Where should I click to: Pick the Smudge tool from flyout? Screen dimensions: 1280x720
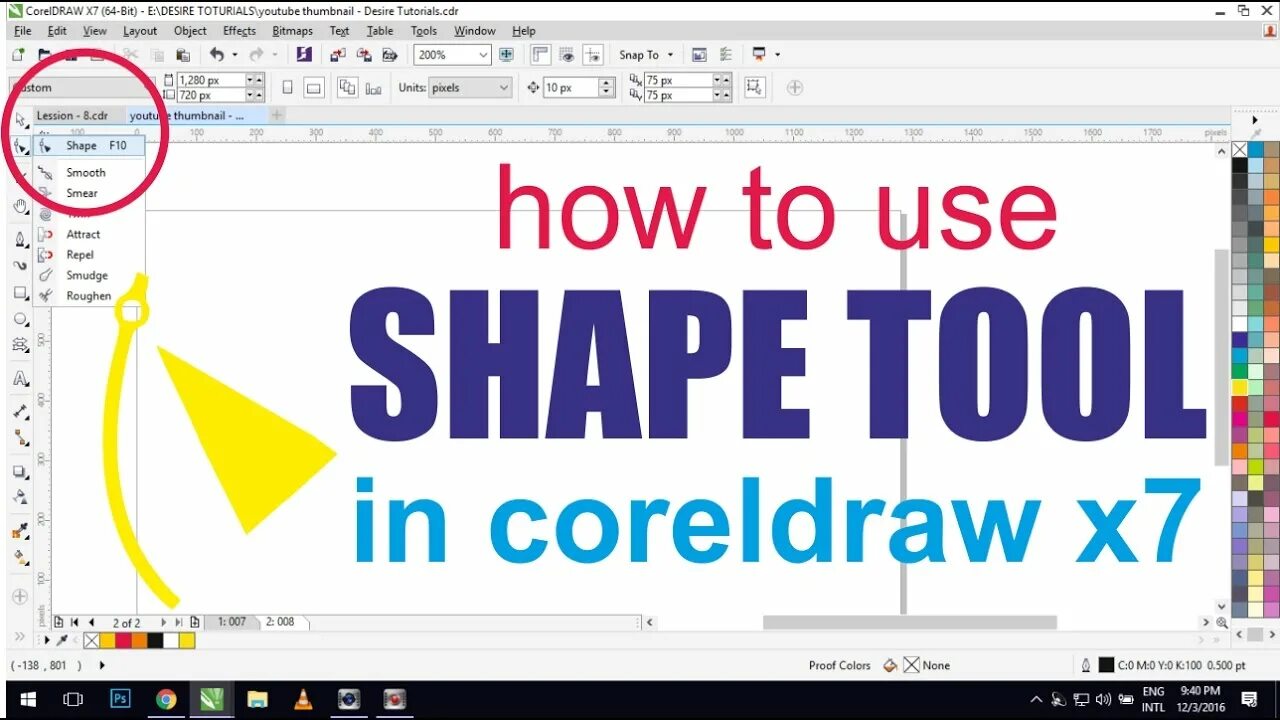point(88,275)
